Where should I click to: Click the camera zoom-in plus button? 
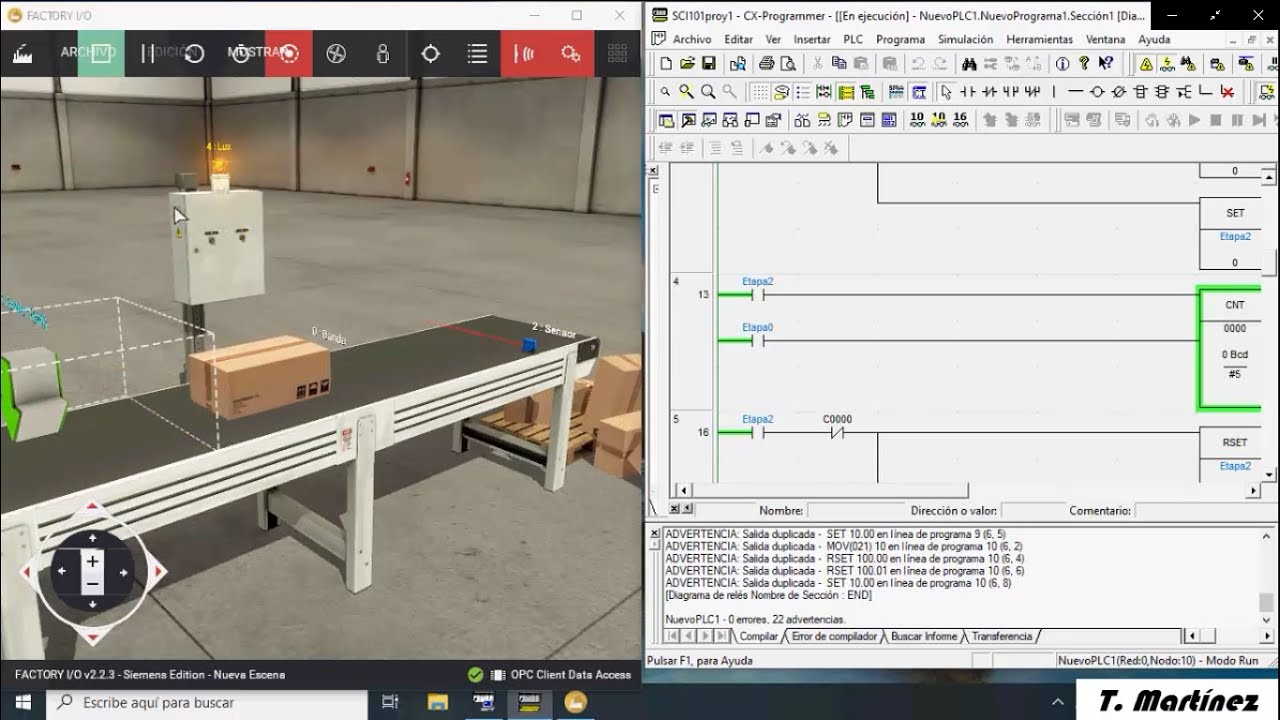(92, 561)
